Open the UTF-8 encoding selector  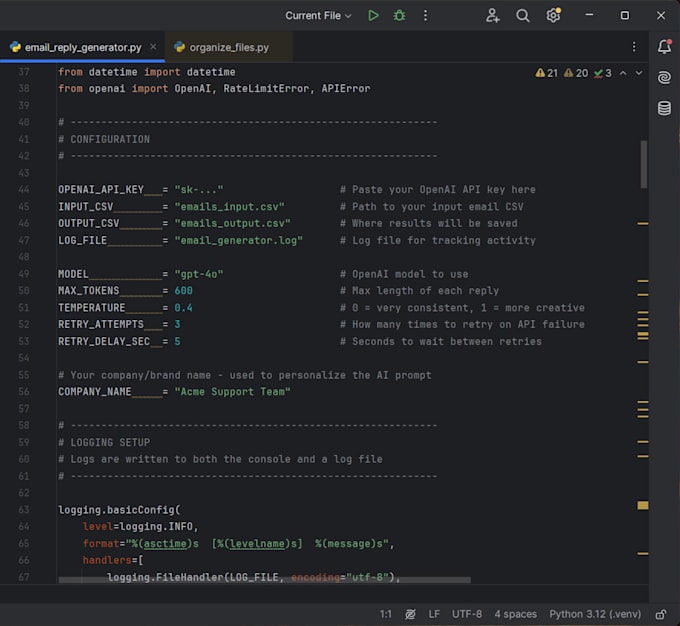[467, 614]
